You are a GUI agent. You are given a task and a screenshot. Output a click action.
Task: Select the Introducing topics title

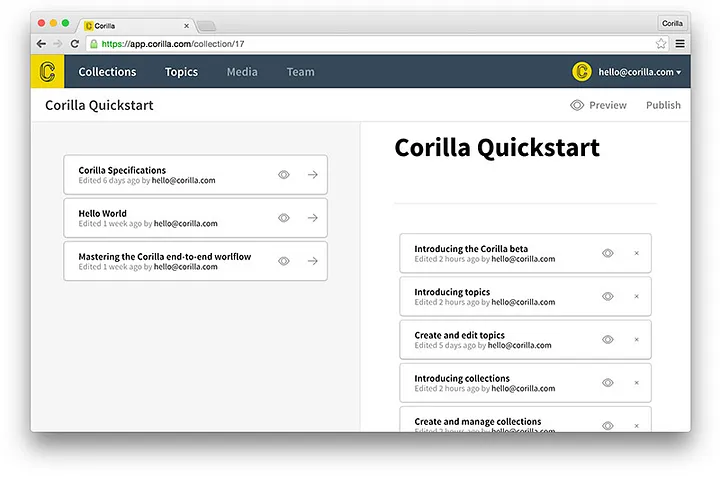452,292
